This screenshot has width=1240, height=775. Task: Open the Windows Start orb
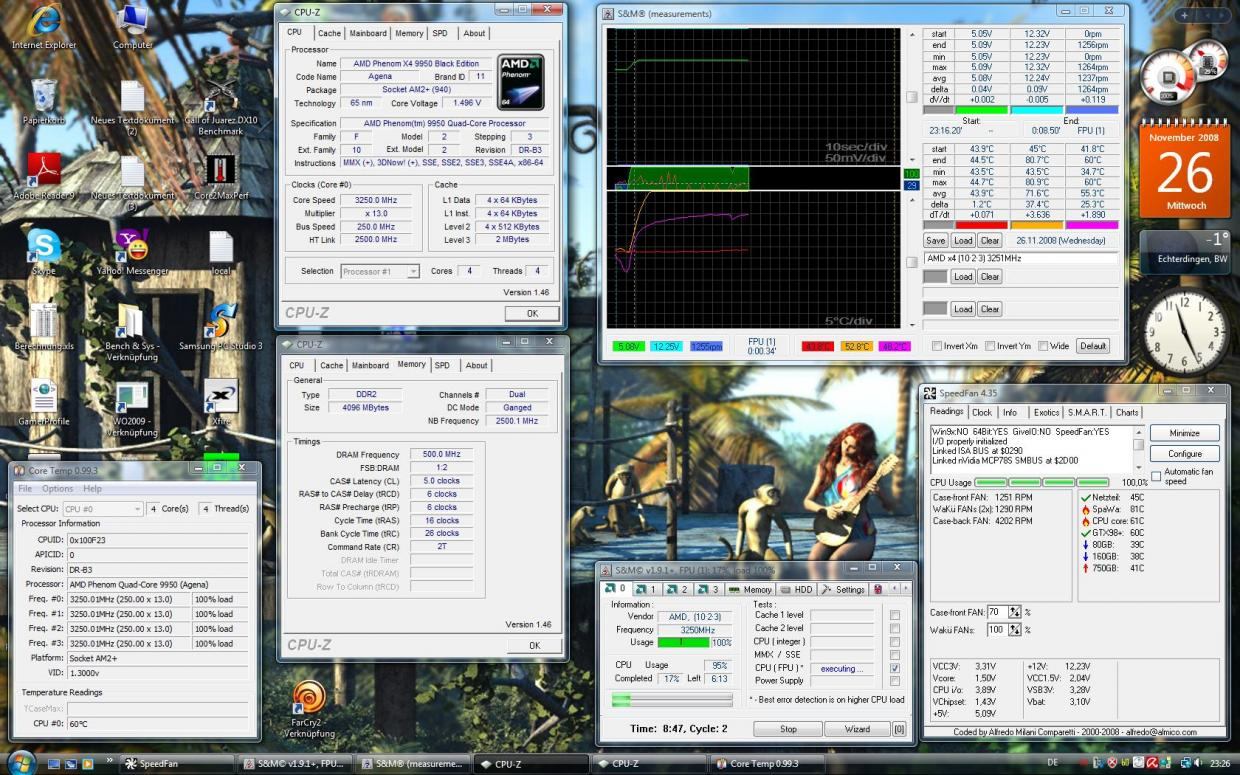click(x=20, y=762)
